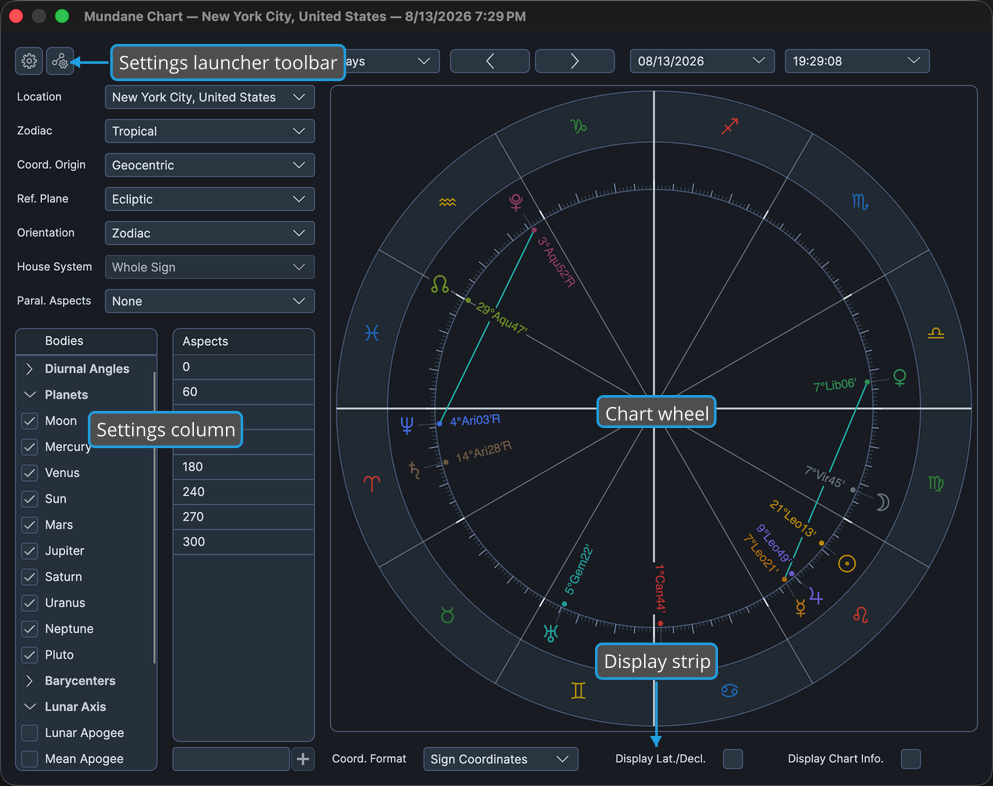The width and height of the screenshot is (993, 786).
Task: Click the Sun glyph in chart
Action: pos(847,564)
